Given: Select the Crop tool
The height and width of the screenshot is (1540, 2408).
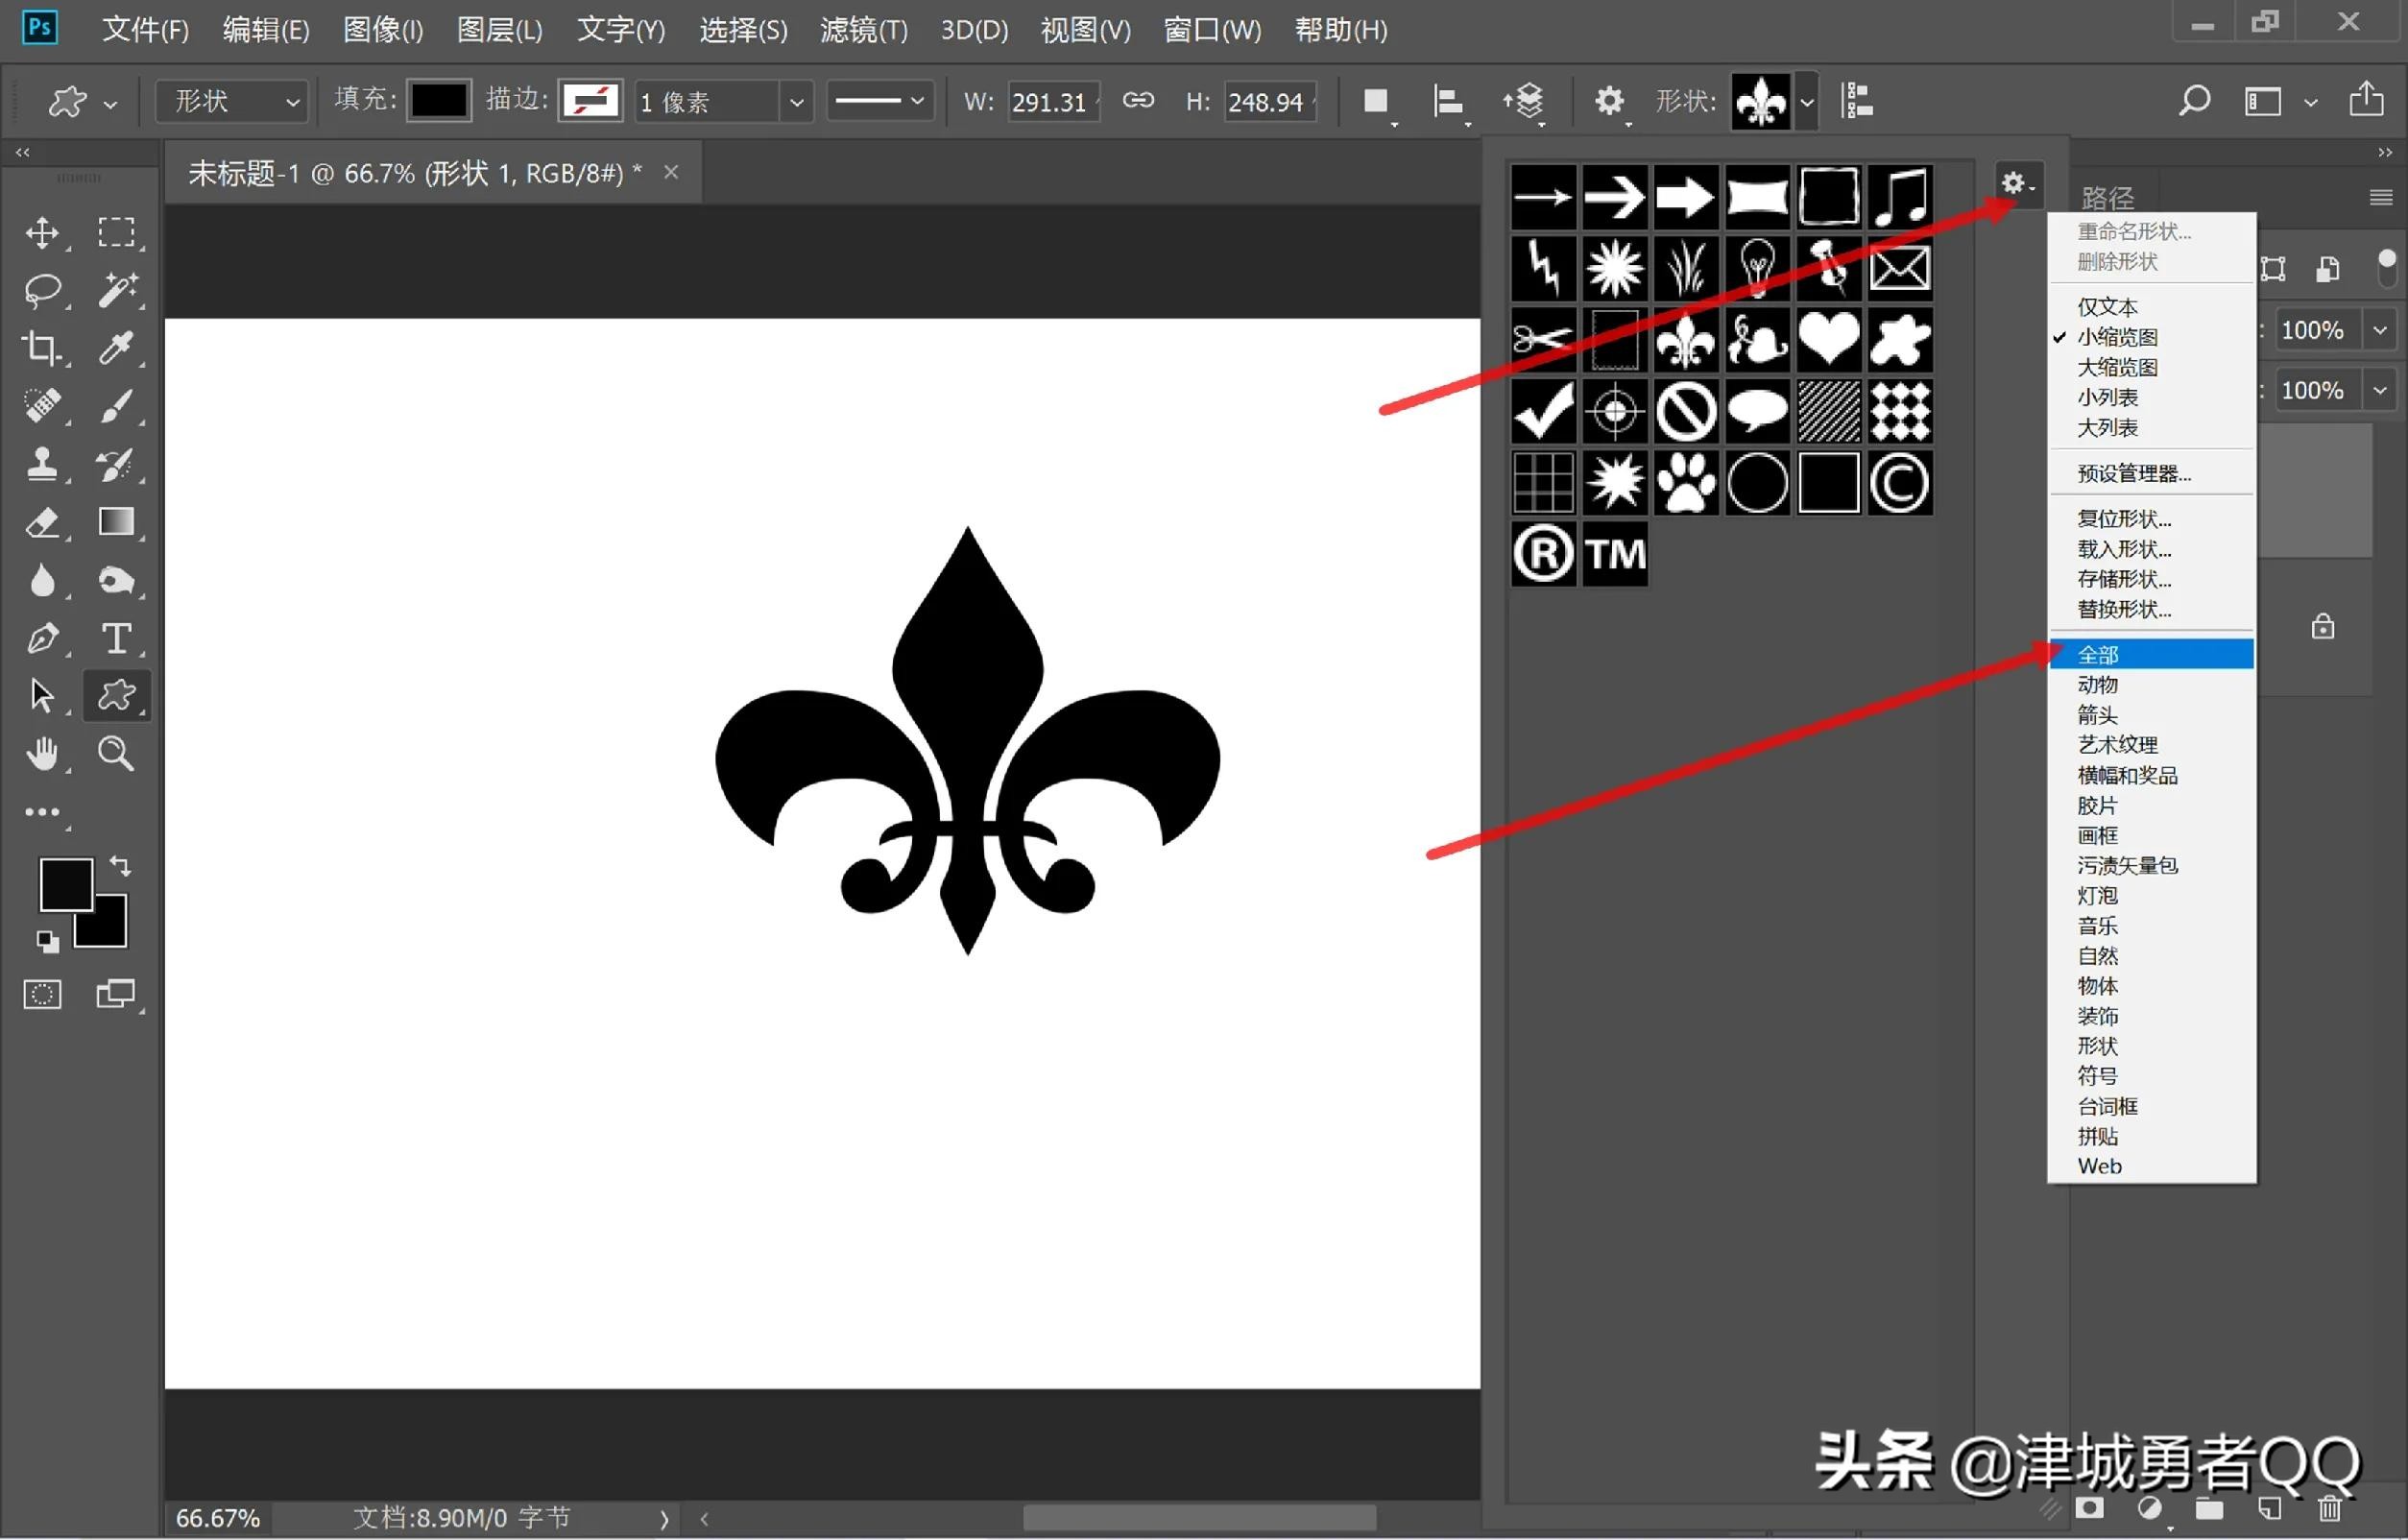Looking at the screenshot, I should (x=44, y=348).
